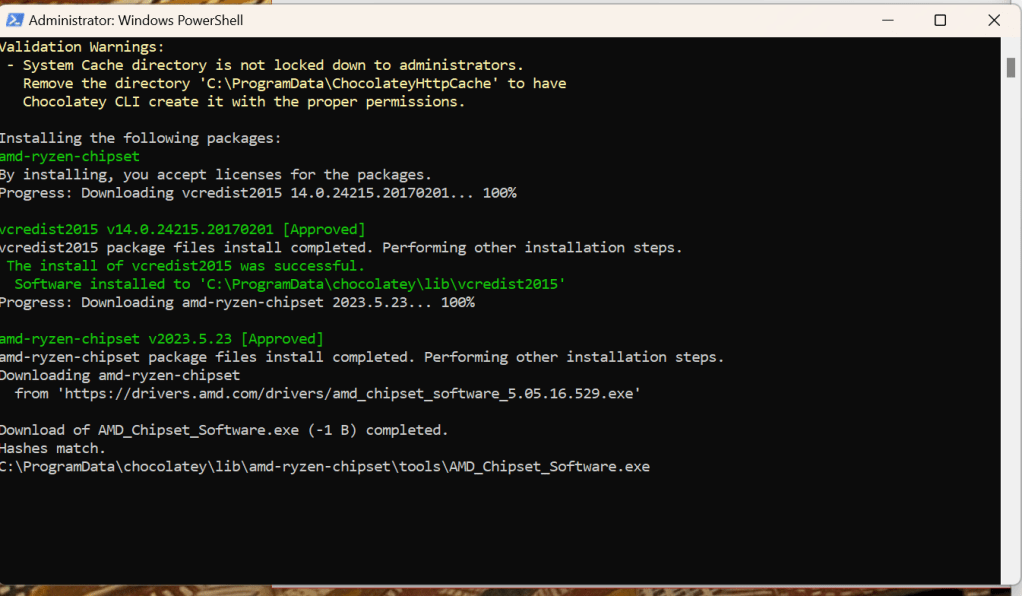
Task: Click the 'Software installed to' path line
Action: [x=290, y=284]
